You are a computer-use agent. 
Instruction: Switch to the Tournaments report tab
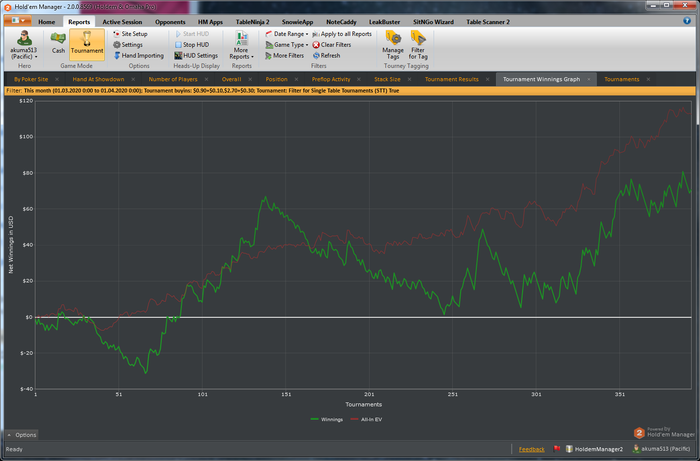click(x=621, y=79)
